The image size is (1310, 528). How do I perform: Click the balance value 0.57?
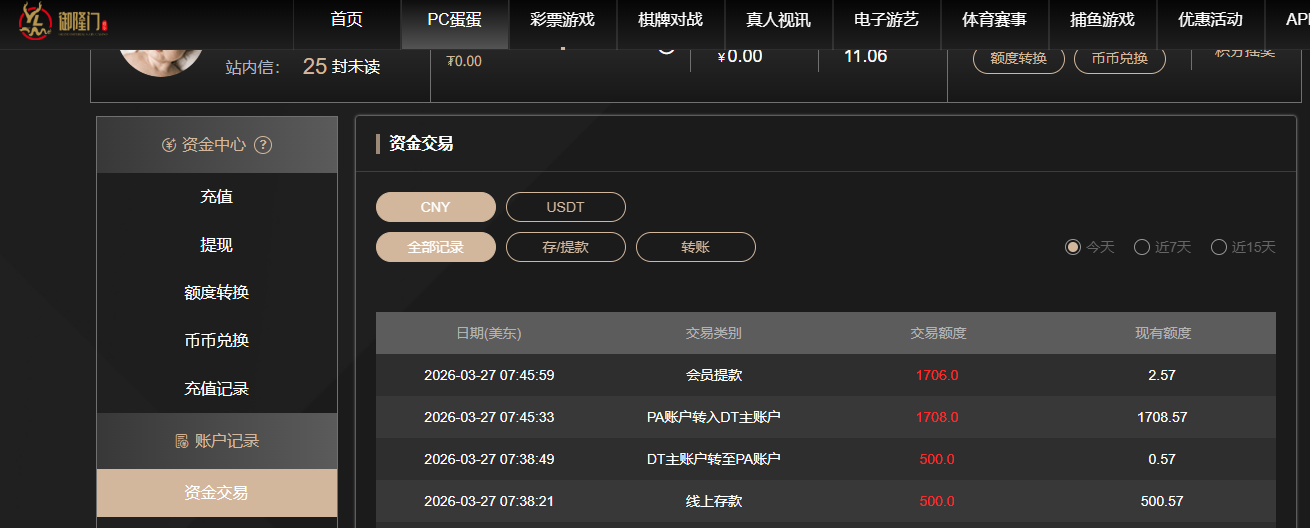tap(1162, 460)
